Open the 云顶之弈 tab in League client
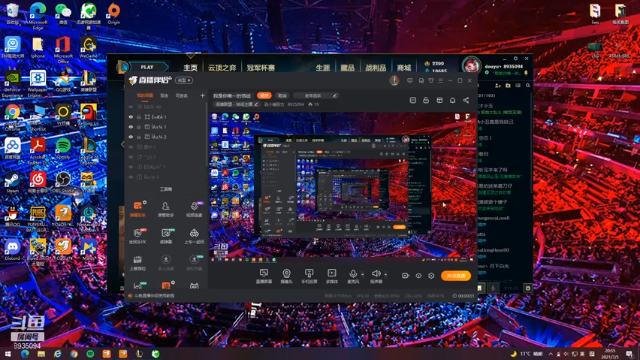 pos(222,67)
